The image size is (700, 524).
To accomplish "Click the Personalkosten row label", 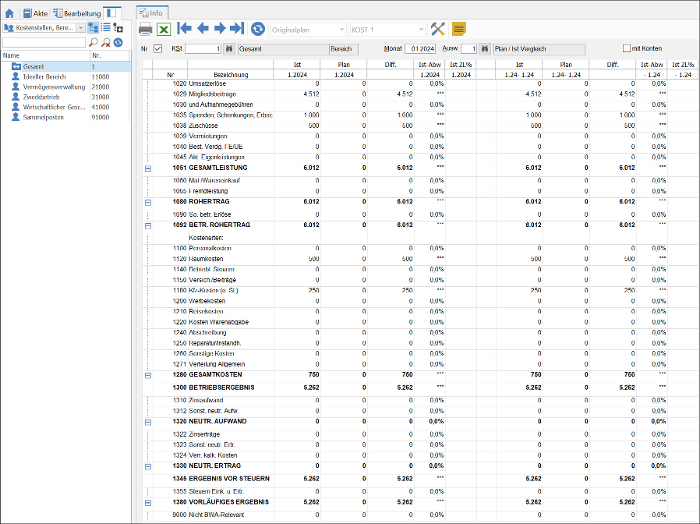I will point(210,248).
